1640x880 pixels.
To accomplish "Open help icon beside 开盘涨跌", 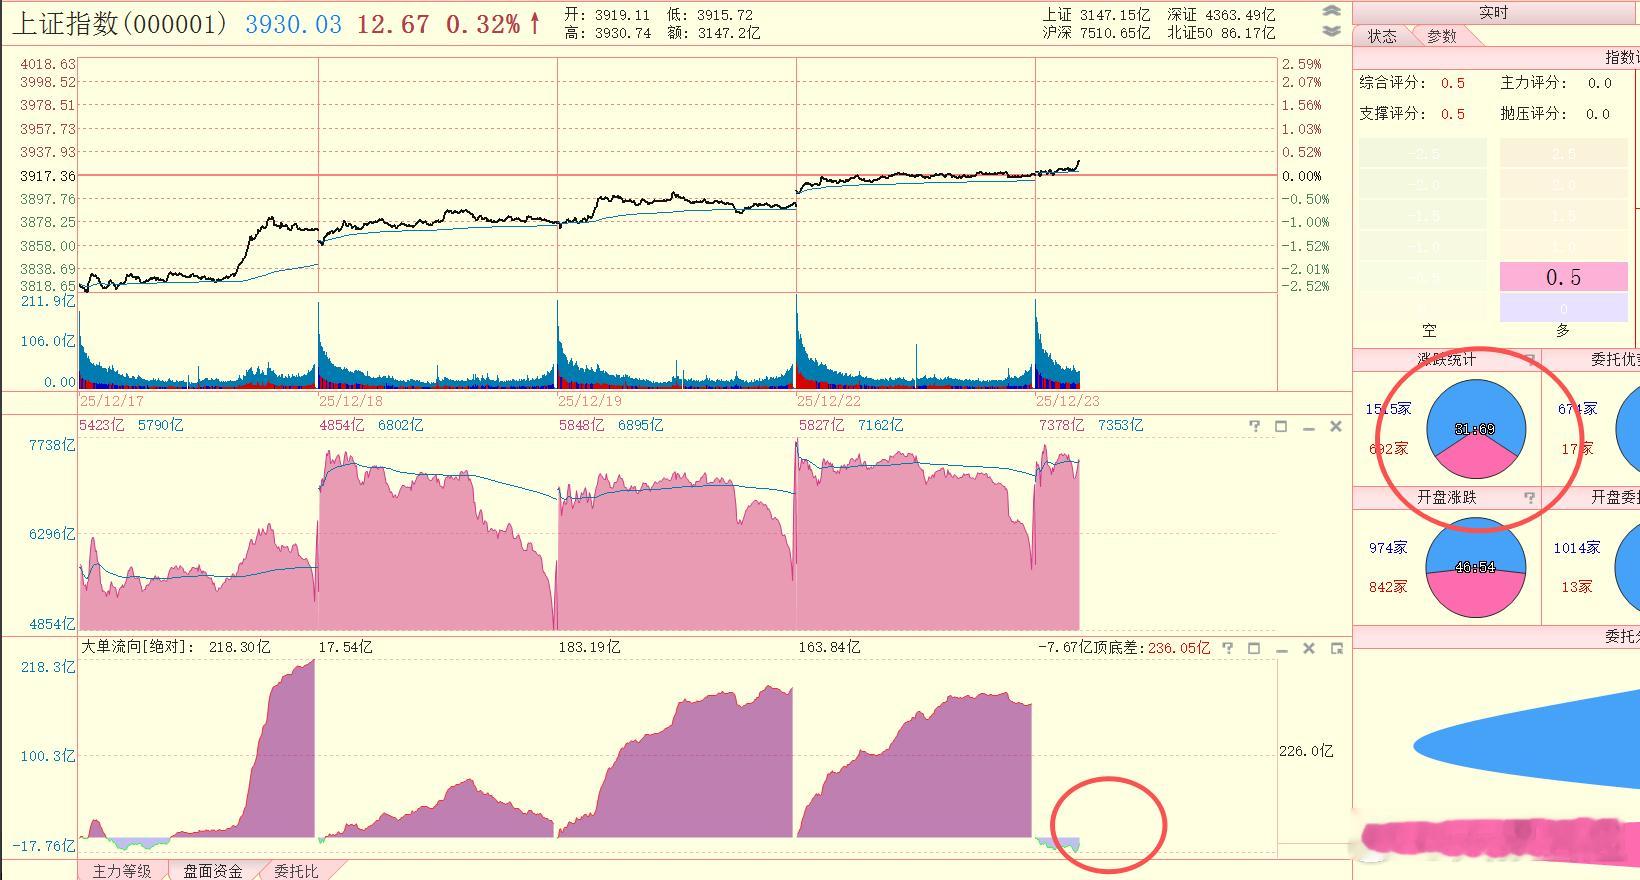I will [1528, 497].
